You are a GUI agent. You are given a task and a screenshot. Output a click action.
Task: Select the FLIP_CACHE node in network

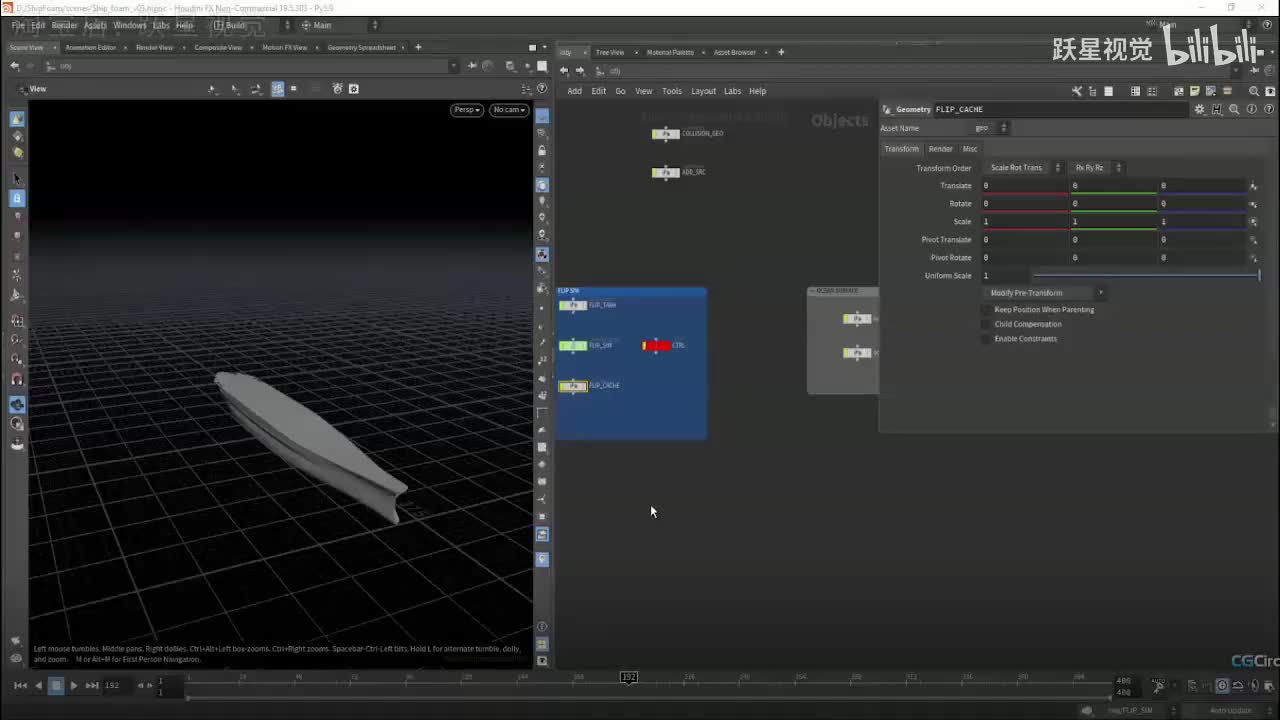(x=573, y=386)
